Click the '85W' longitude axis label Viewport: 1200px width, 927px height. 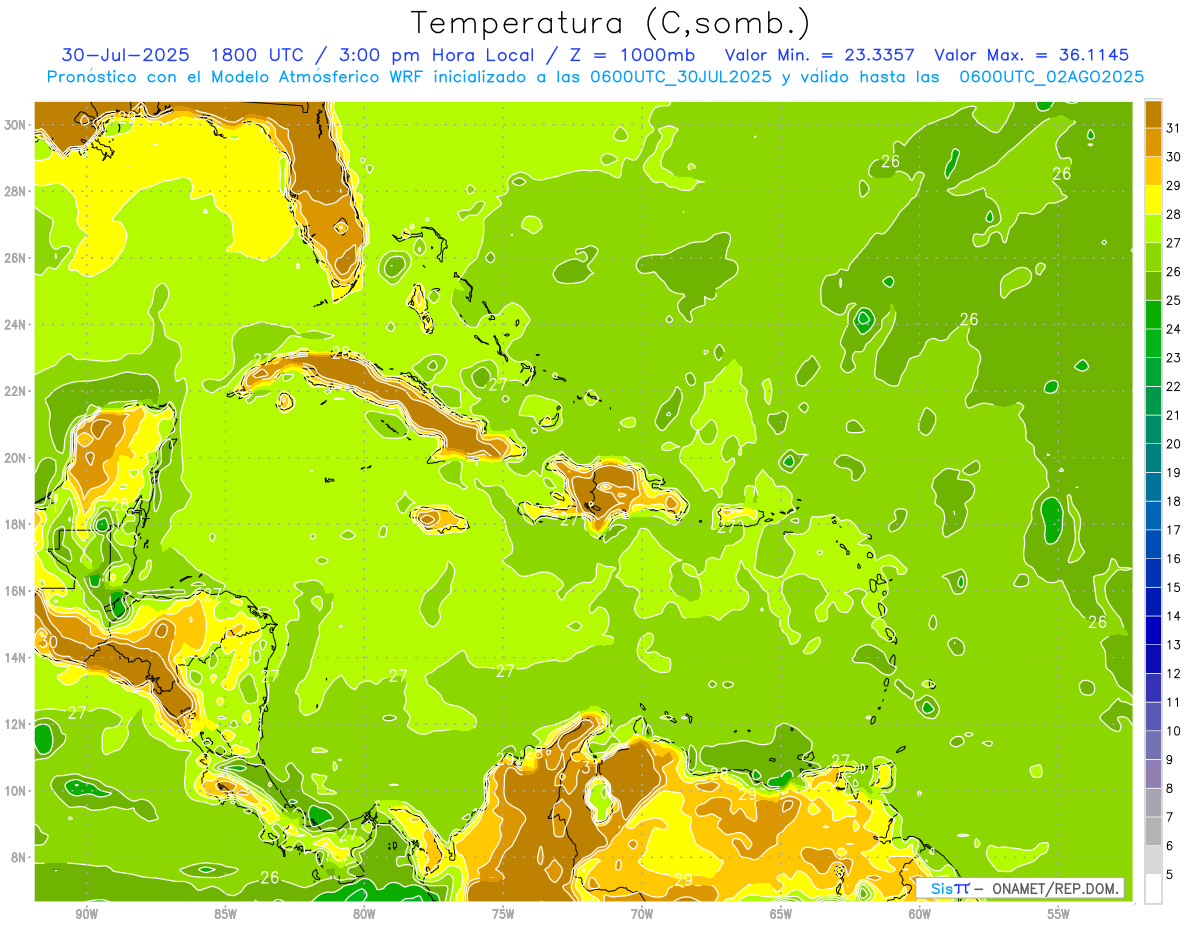(226, 915)
